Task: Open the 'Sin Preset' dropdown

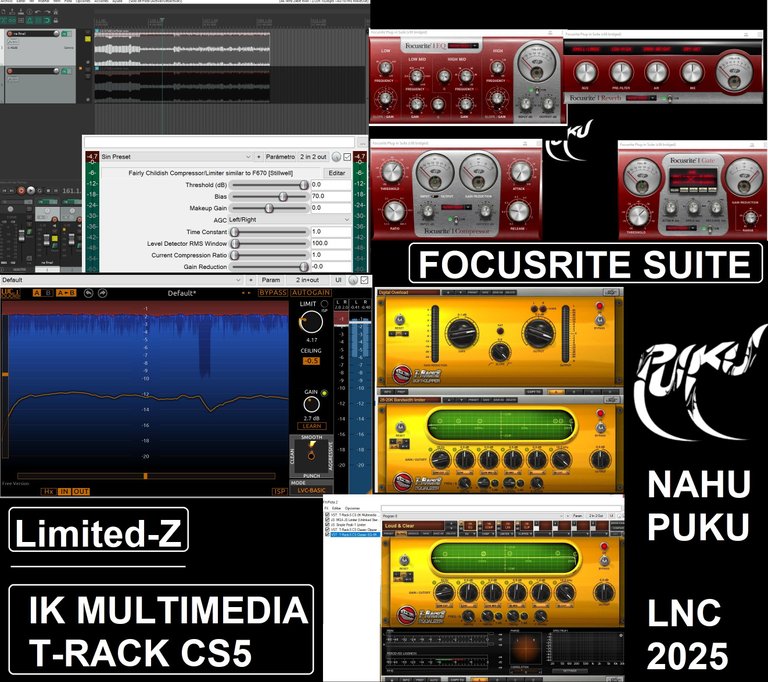Action: (x=176, y=157)
